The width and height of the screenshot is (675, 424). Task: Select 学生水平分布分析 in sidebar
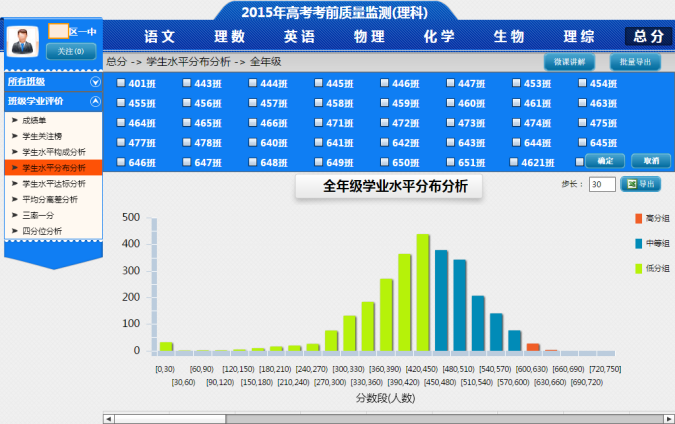53,167
